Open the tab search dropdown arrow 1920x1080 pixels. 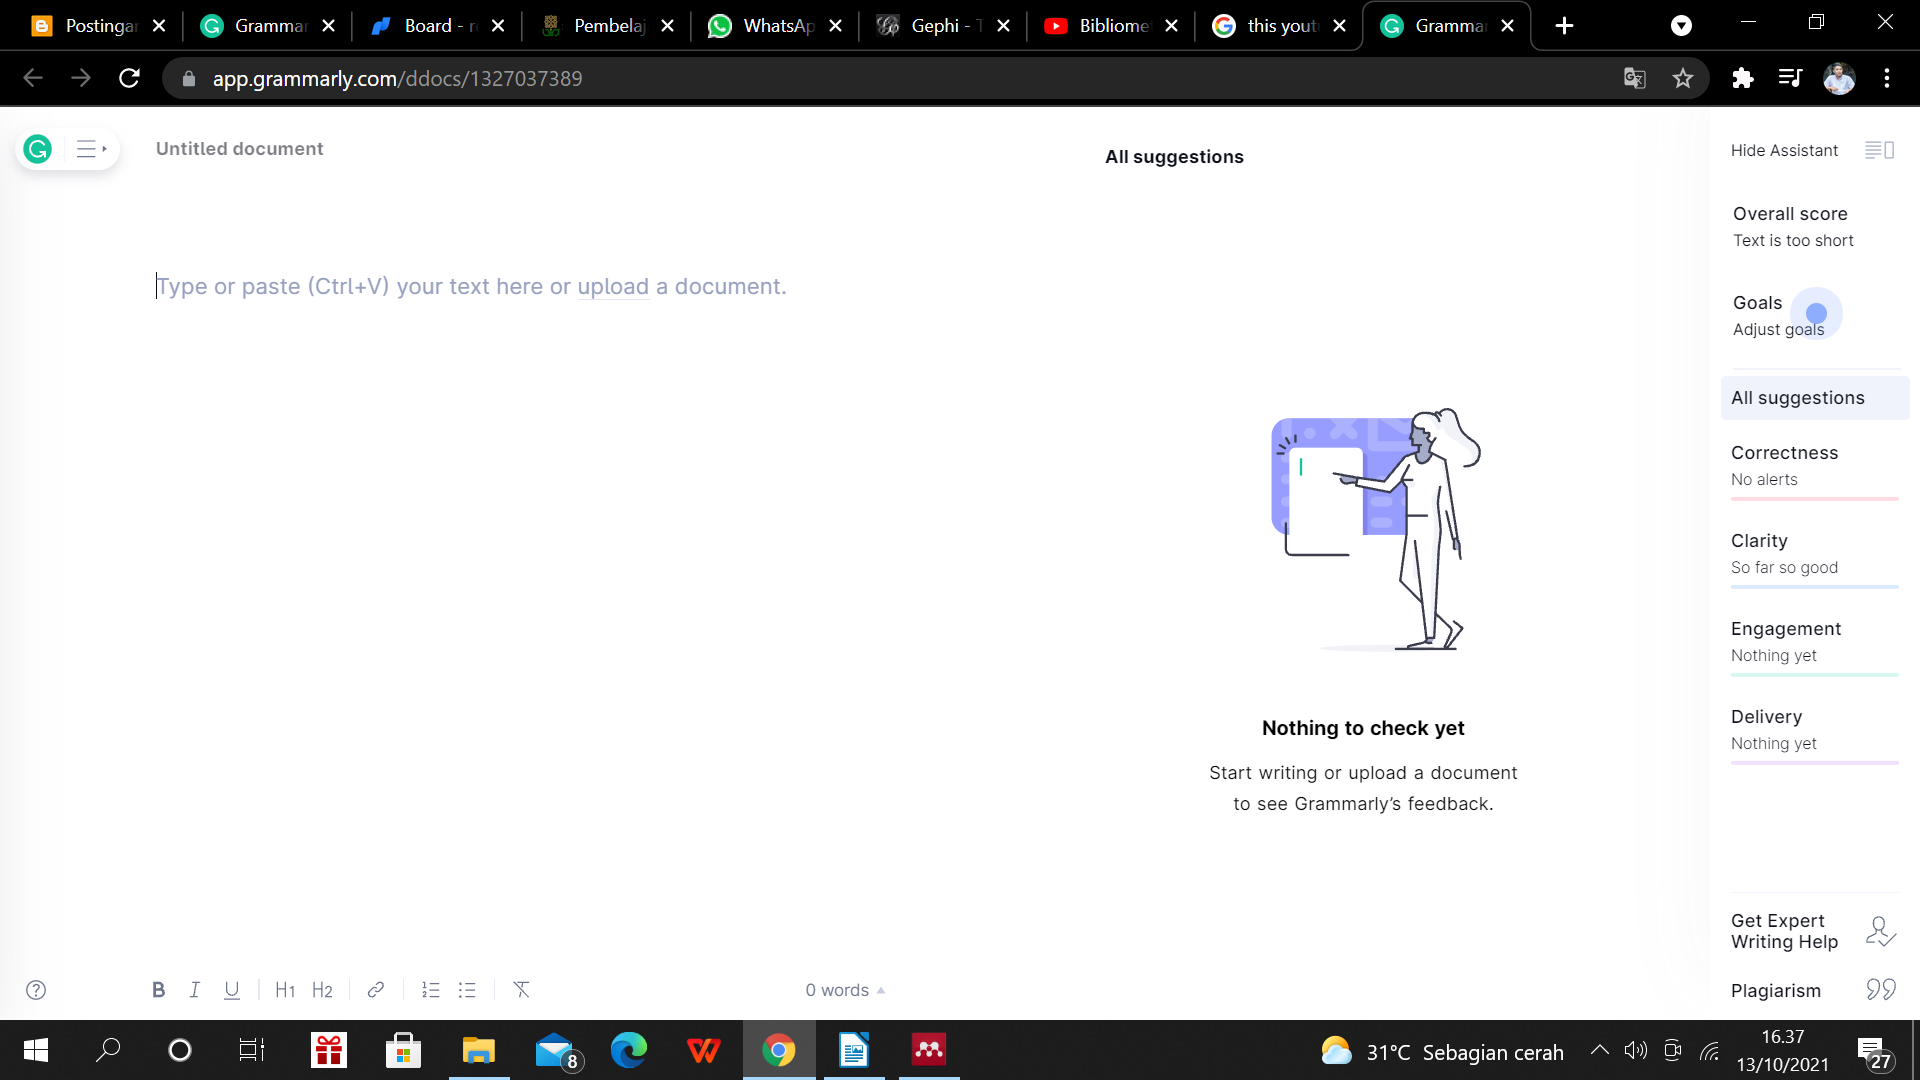pos(1682,26)
